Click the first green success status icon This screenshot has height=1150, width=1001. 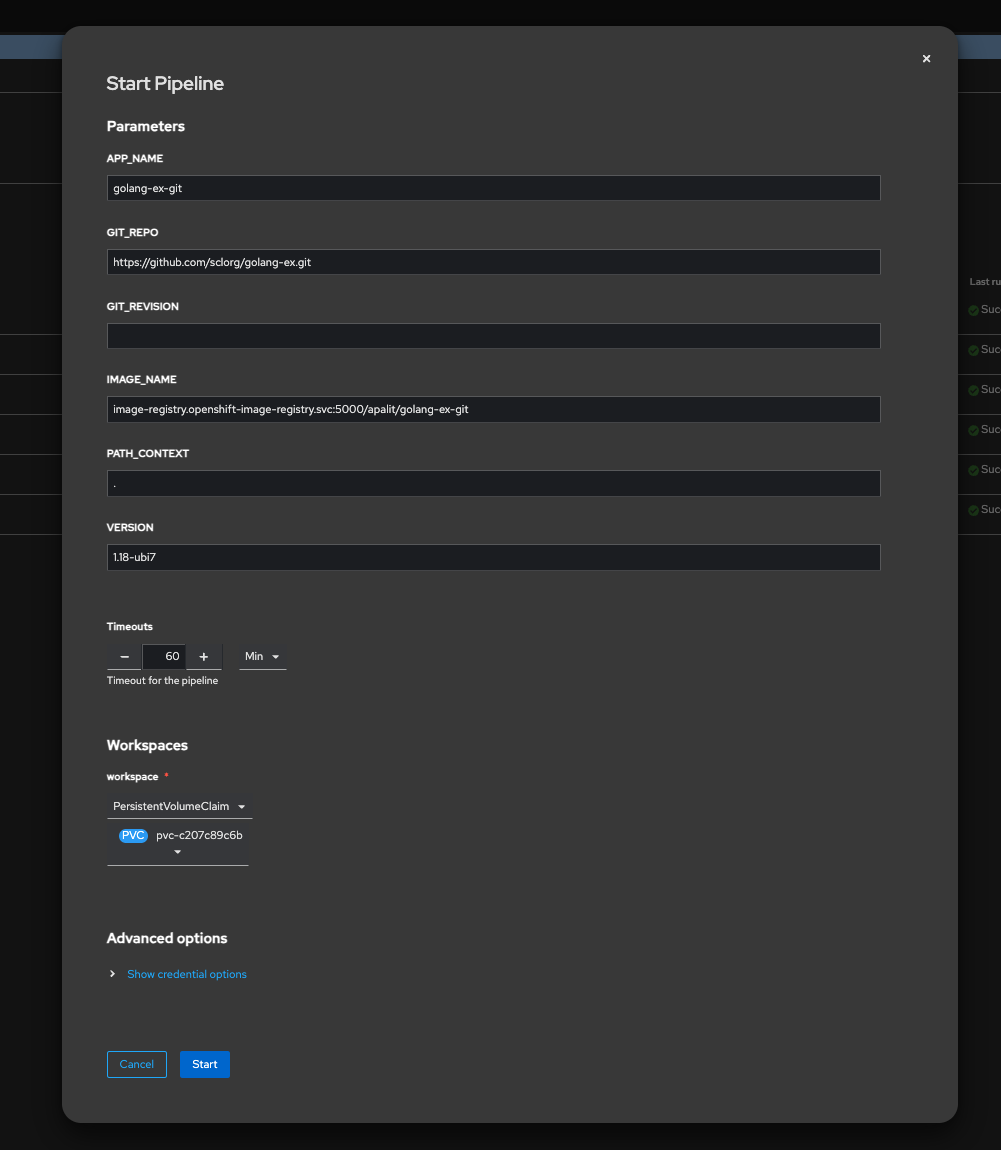coord(973,310)
